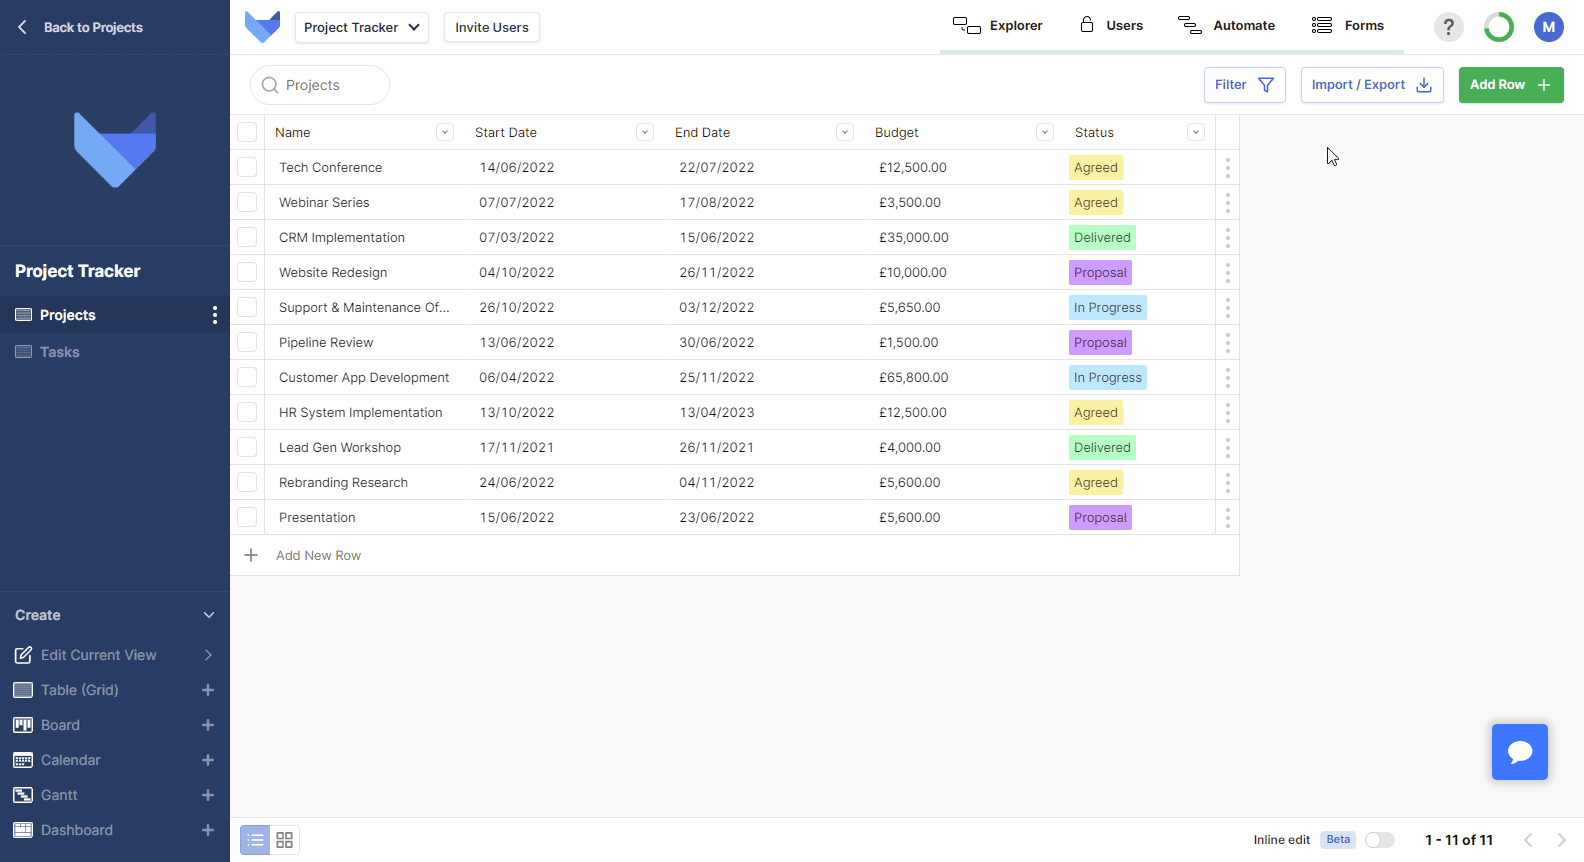Image resolution: width=1584 pixels, height=862 pixels.
Task: Check the CRM Implementation row checkbox
Action: 247,237
